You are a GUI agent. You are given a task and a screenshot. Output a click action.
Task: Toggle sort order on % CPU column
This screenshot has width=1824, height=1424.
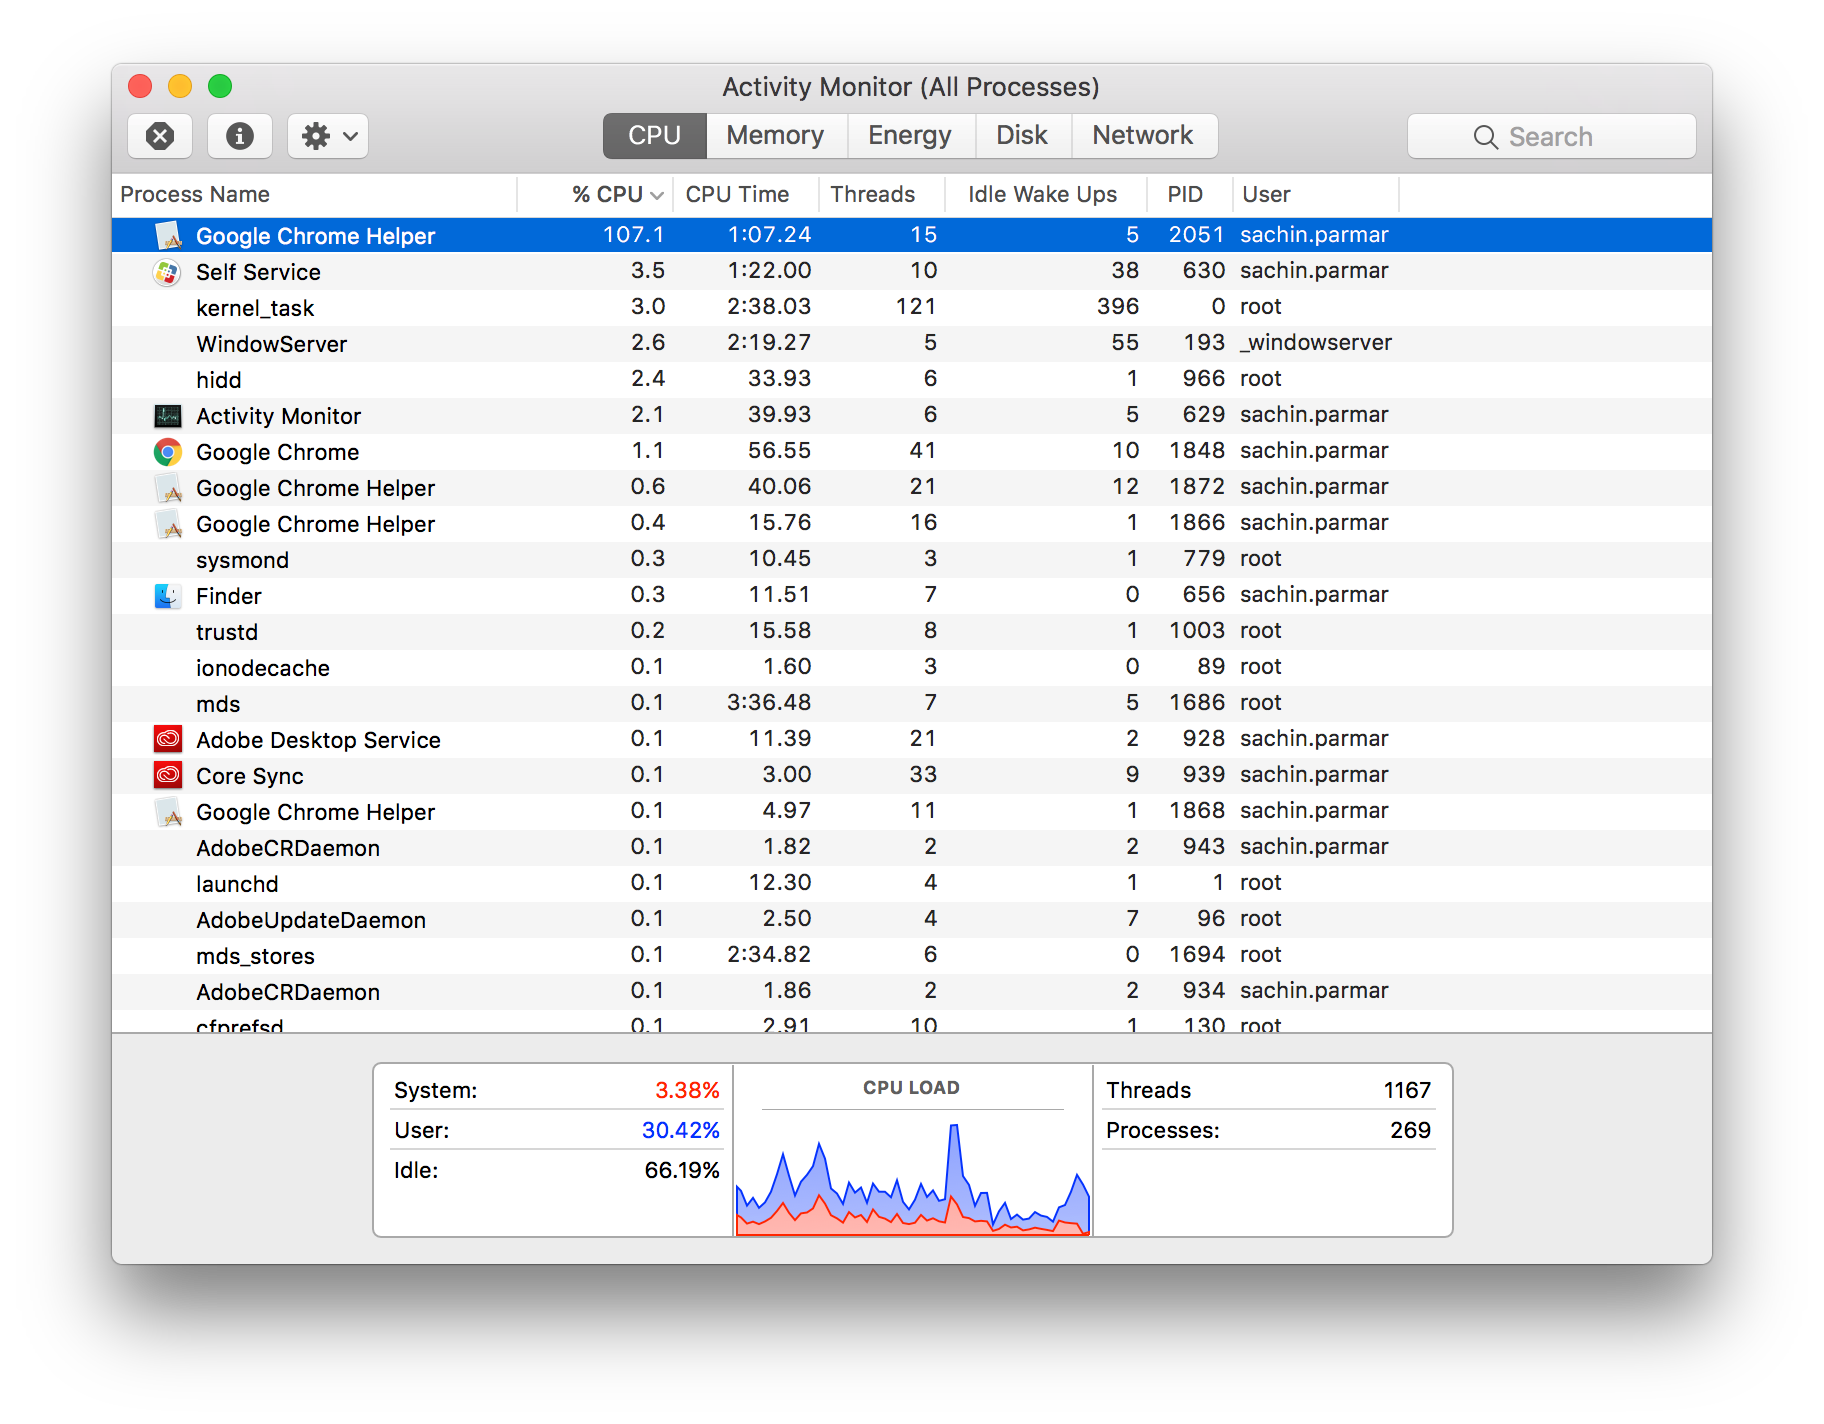point(595,194)
